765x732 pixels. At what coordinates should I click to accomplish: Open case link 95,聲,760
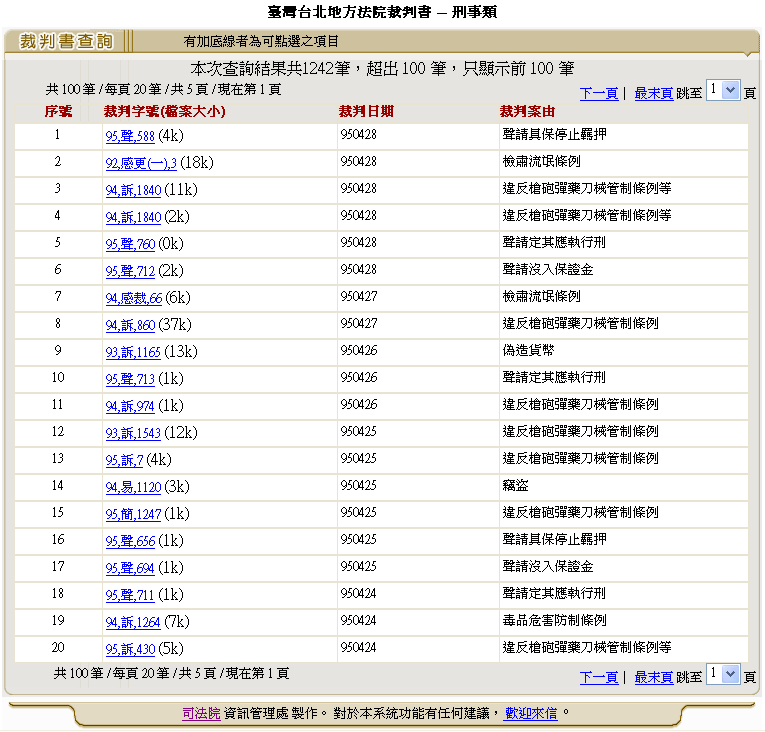130,244
